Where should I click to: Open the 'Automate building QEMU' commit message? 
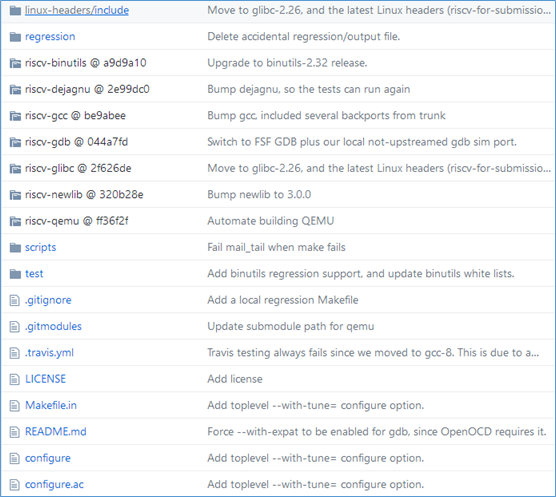[271, 221]
